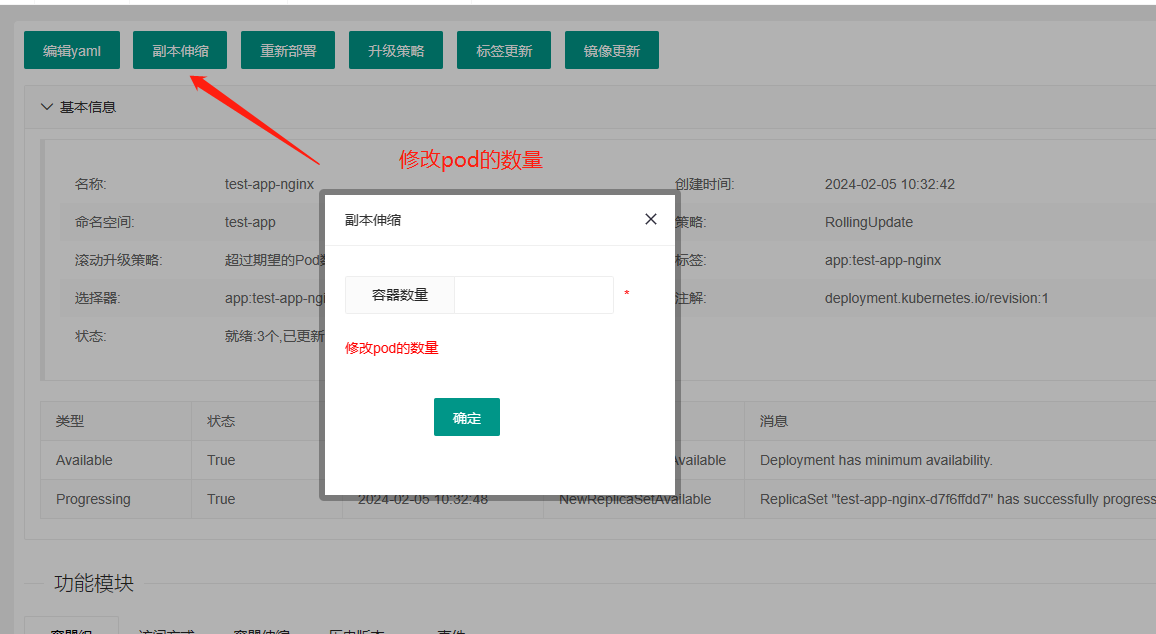Click True in the Progressing row
The image size is (1156, 634).
[x=221, y=499]
